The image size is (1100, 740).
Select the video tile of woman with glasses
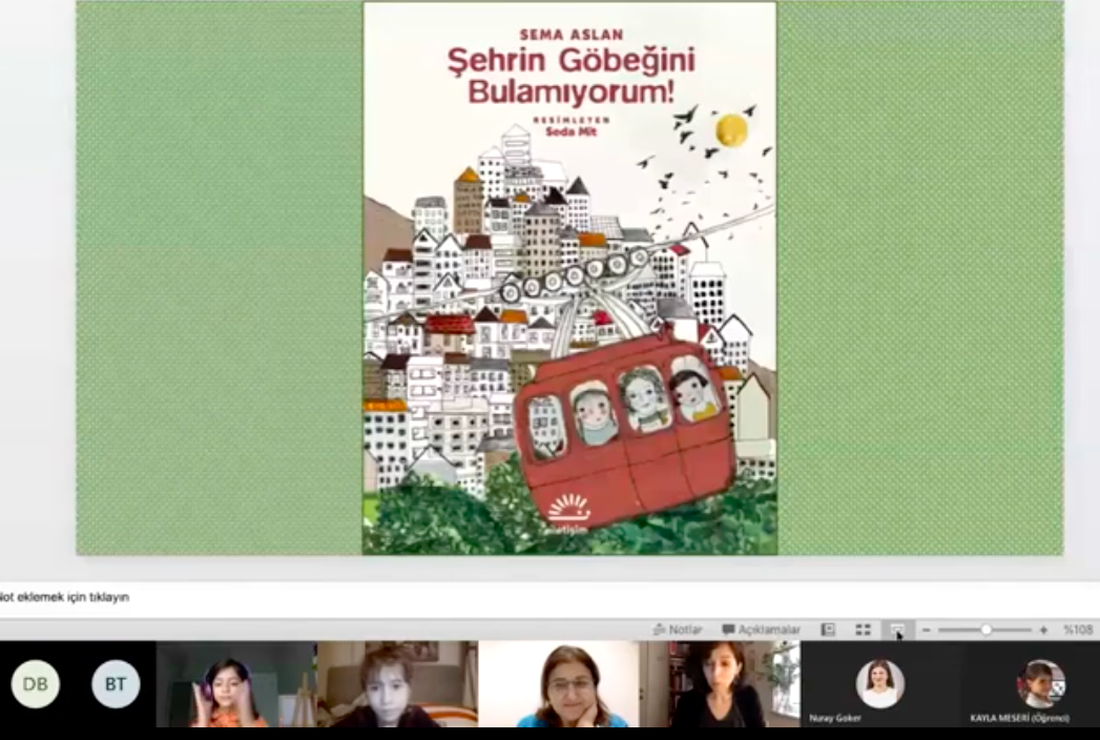559,684
